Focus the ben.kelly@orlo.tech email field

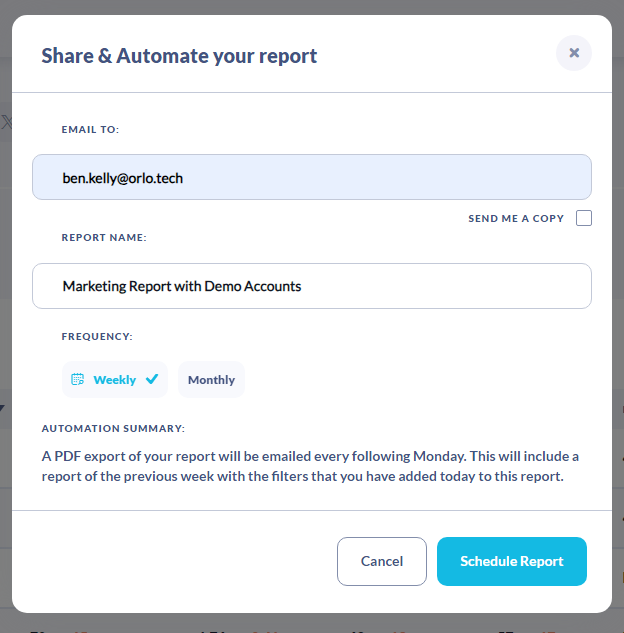[x=312, y=177]
